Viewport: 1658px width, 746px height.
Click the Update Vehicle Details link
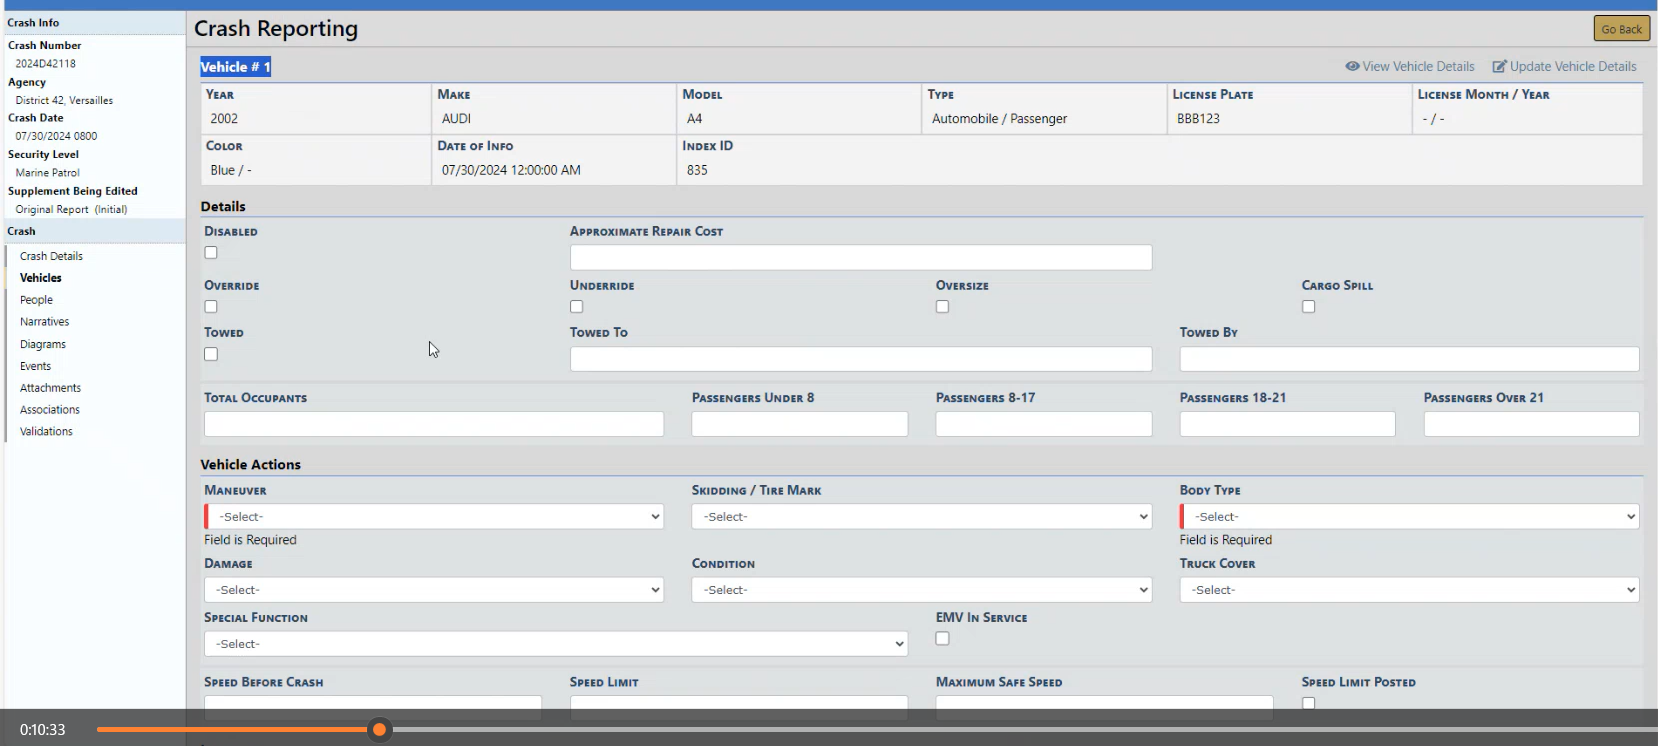point(1572,67)
